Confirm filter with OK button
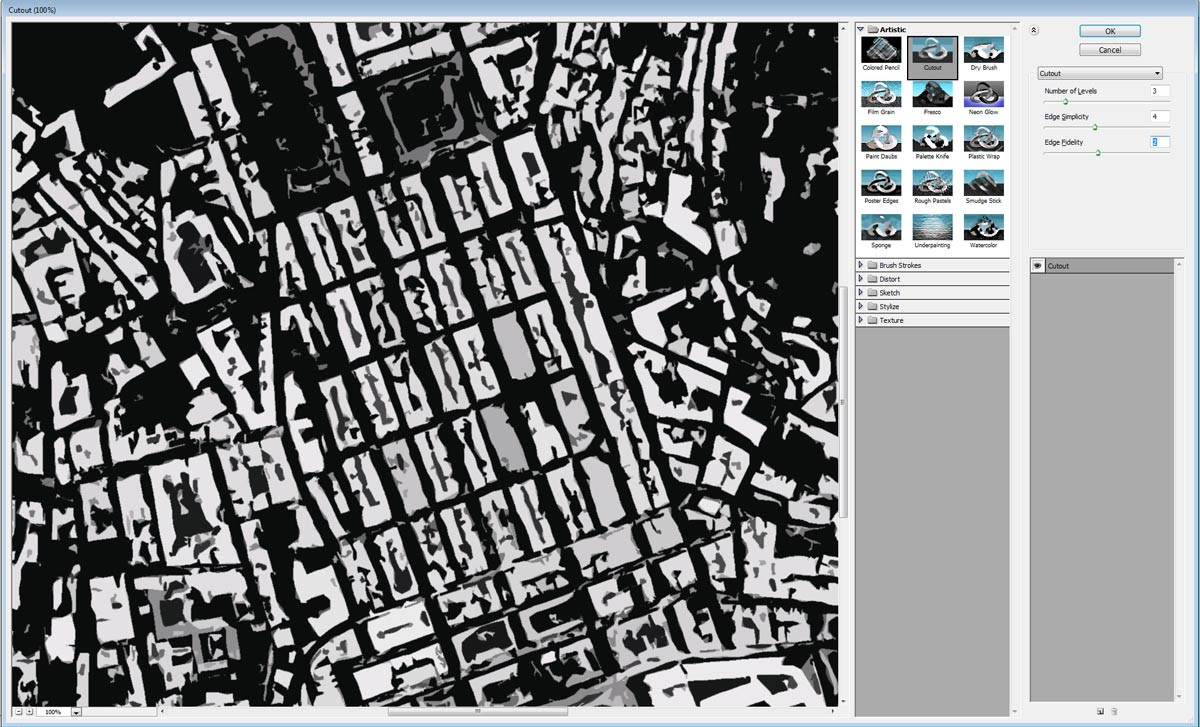 click(1109, 31)
